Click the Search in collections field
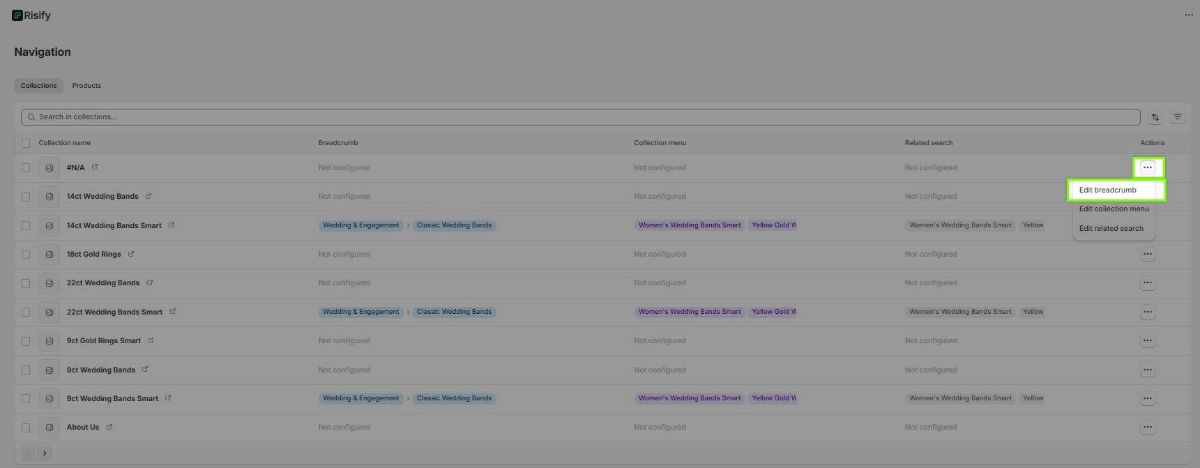1200x468 pixels. 580,117
